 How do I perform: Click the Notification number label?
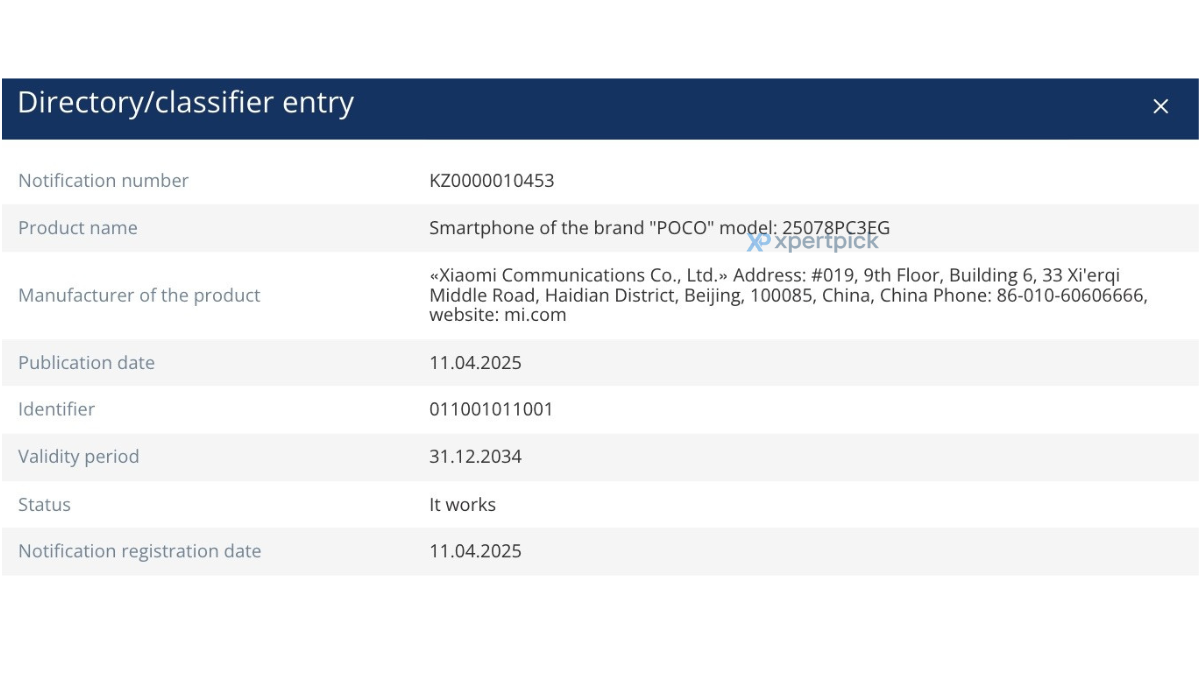click(103, 181)
